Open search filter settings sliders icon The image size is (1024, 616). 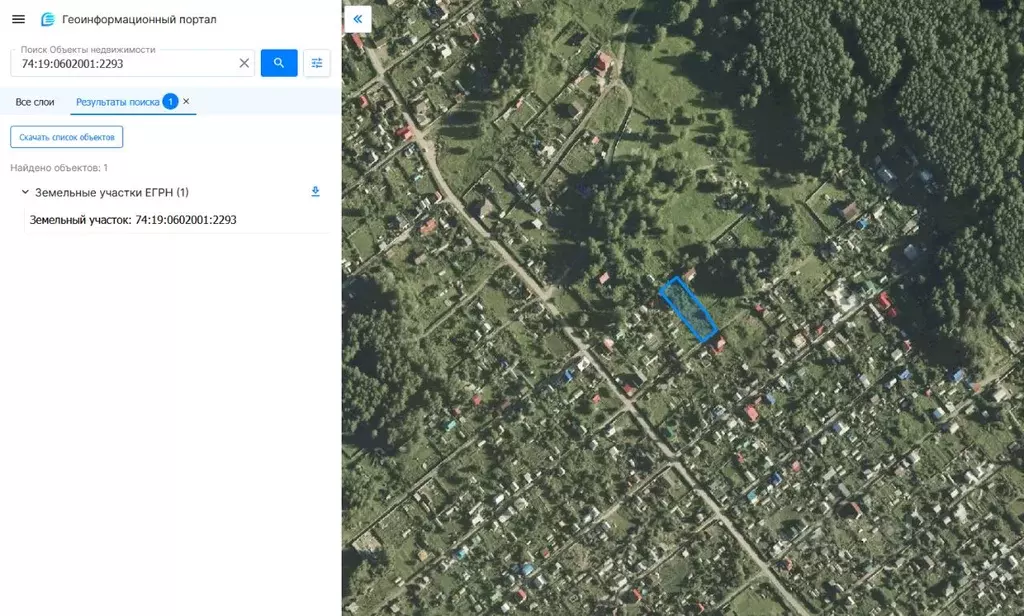point(317,63)
